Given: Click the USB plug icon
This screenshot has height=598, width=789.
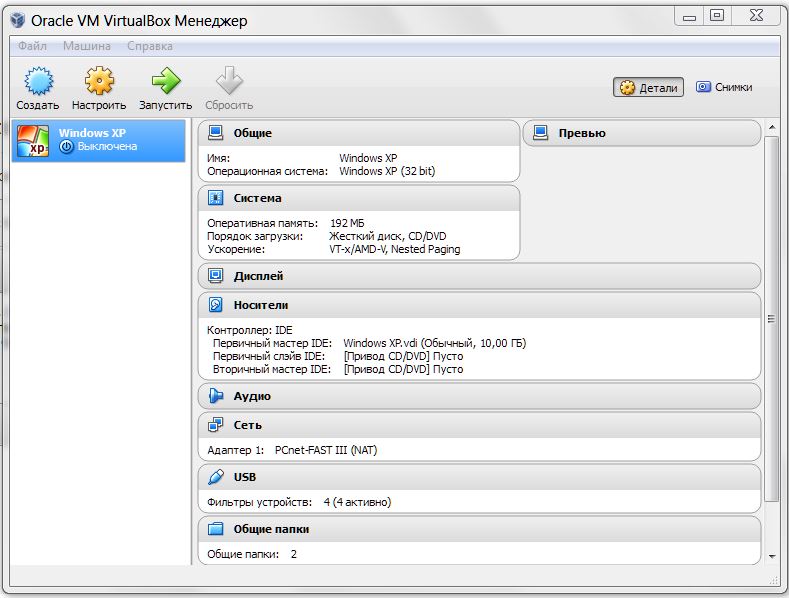Looking at the screenshot, I should click(x=215, y=477).
